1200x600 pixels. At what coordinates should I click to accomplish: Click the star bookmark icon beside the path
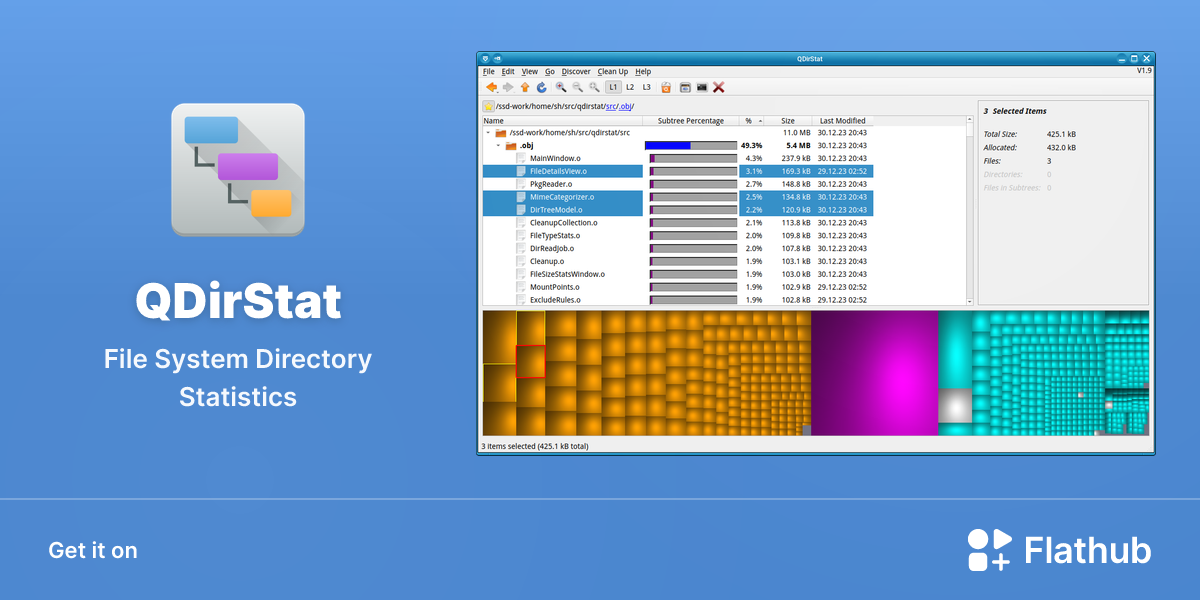click(x=488, y=106)
